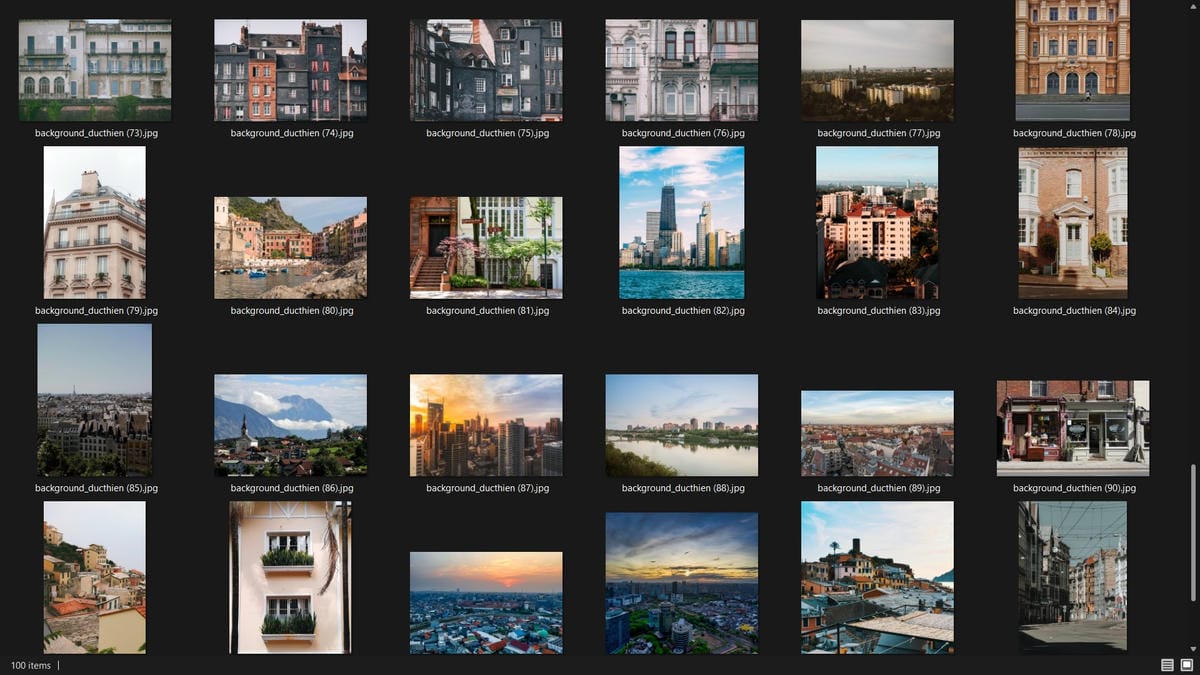Image resolution: width=1200 pixels, height=675 pixels.
Task: Switch to details list view icon
Action: pyautogui.click(x=1167, y=665)
